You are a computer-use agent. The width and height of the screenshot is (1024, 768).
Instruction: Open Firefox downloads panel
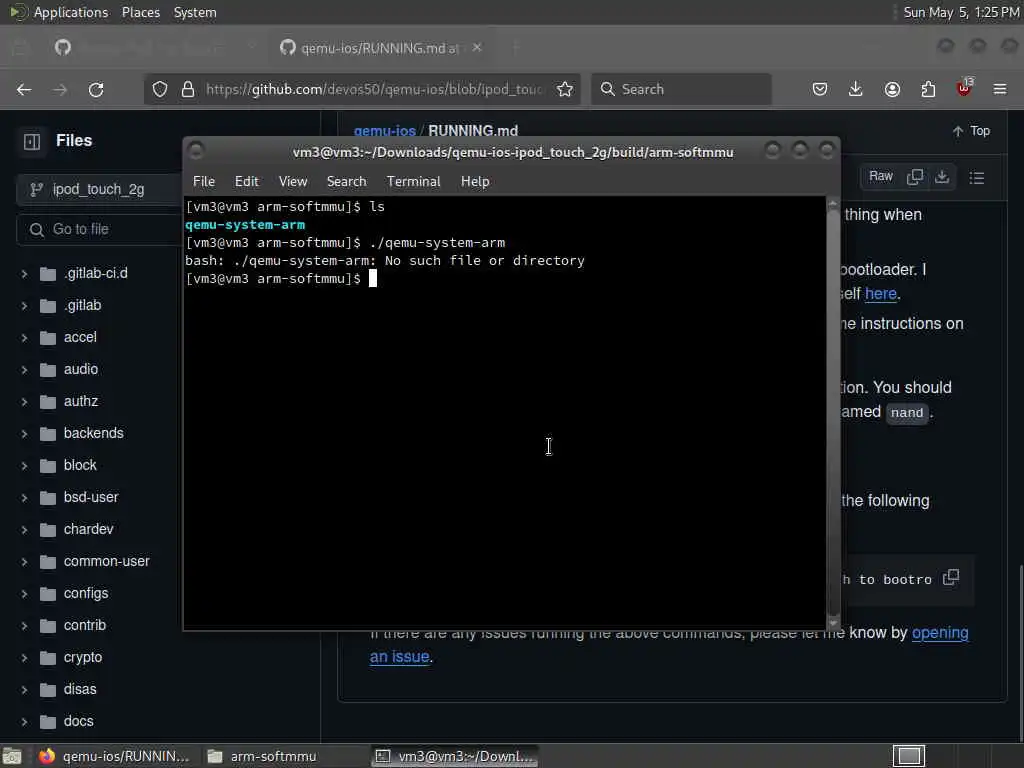coord(856,89)
